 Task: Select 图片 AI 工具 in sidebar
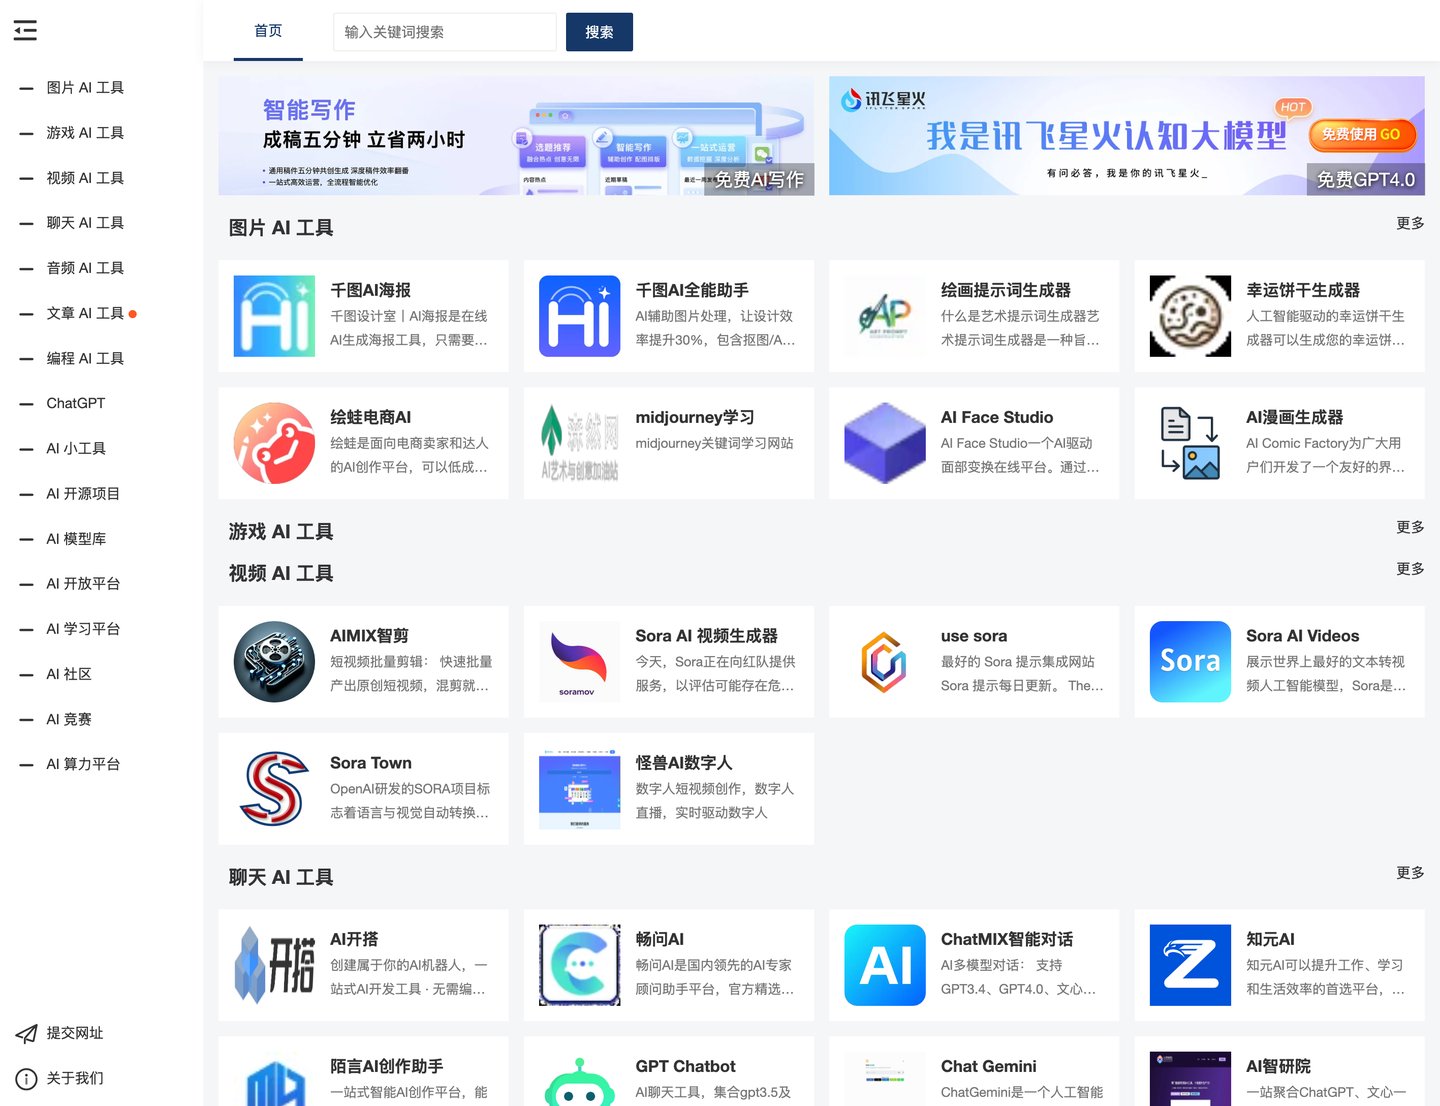click(85, 88)
